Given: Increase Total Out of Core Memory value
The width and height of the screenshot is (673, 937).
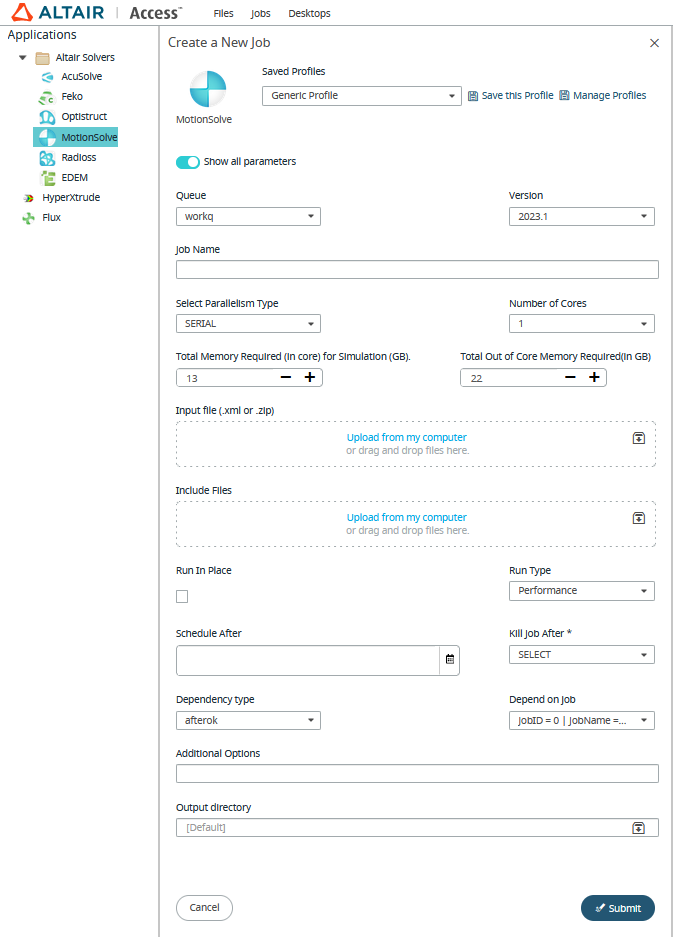Looking at the screenshot, I should (594, 377).
